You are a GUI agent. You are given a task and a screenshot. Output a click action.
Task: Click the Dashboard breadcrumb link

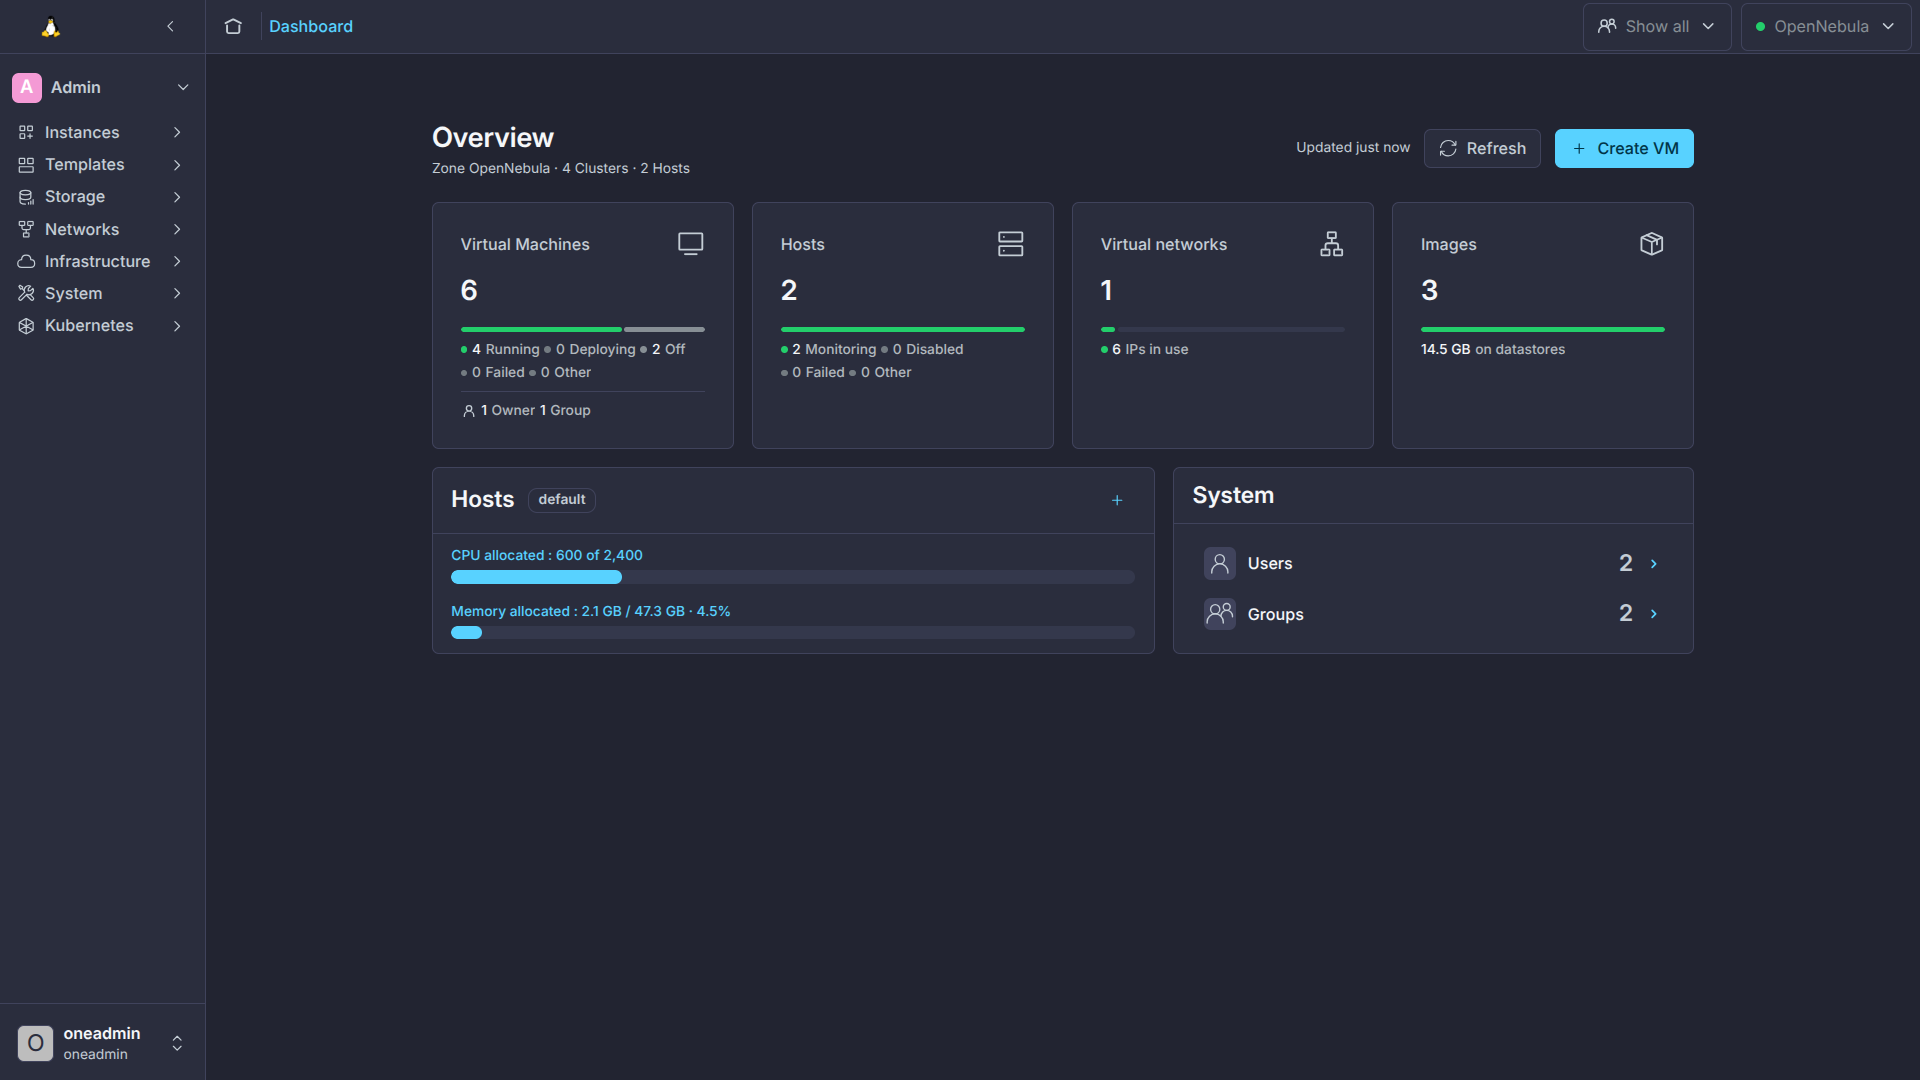(x=311, y=27)
